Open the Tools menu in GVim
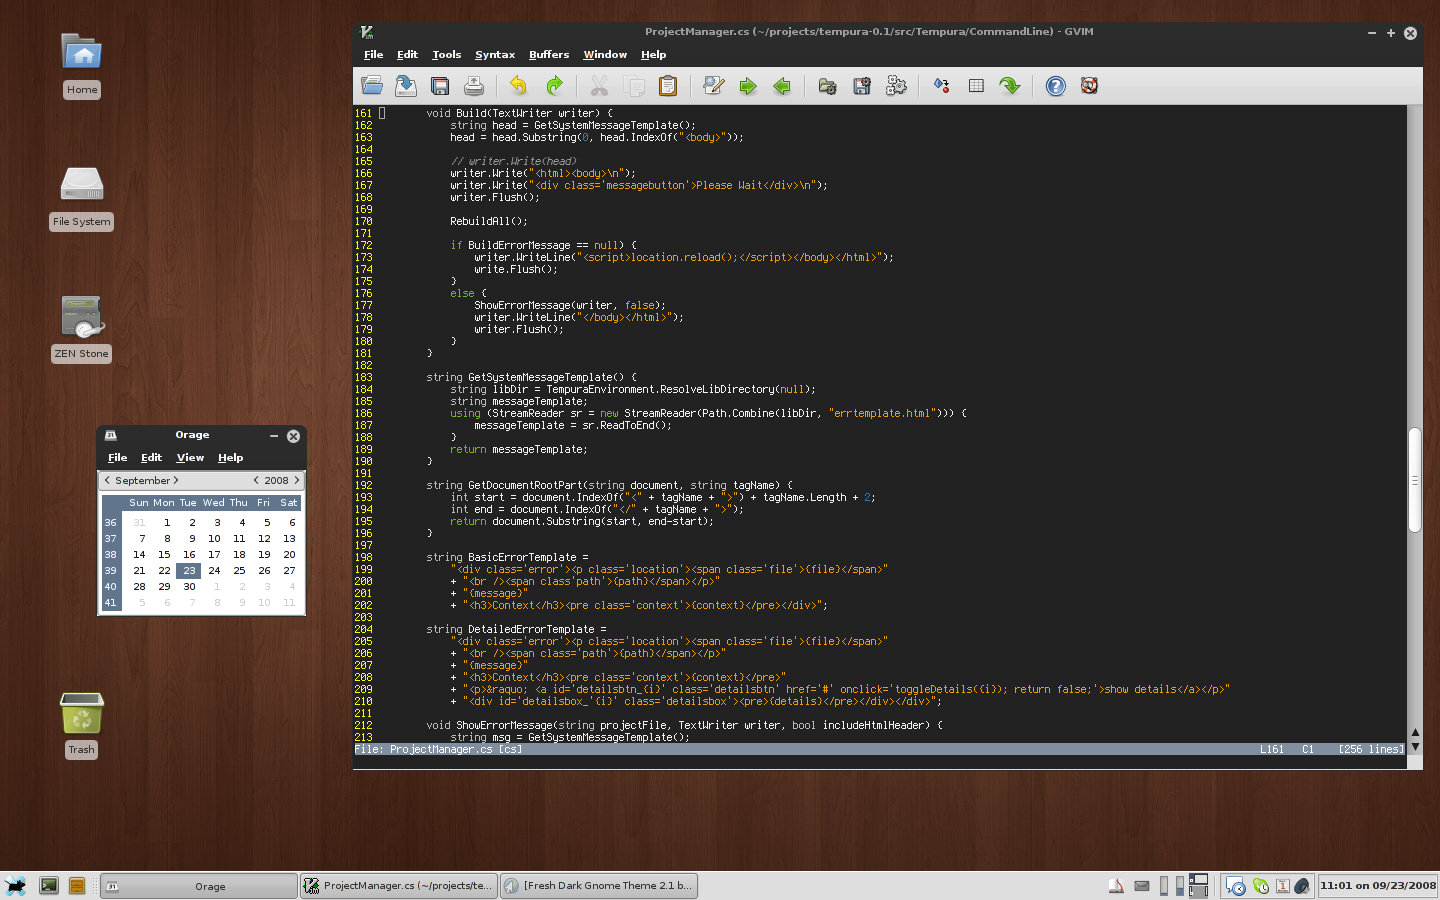 pyautogui.click(x=446, y=55)
